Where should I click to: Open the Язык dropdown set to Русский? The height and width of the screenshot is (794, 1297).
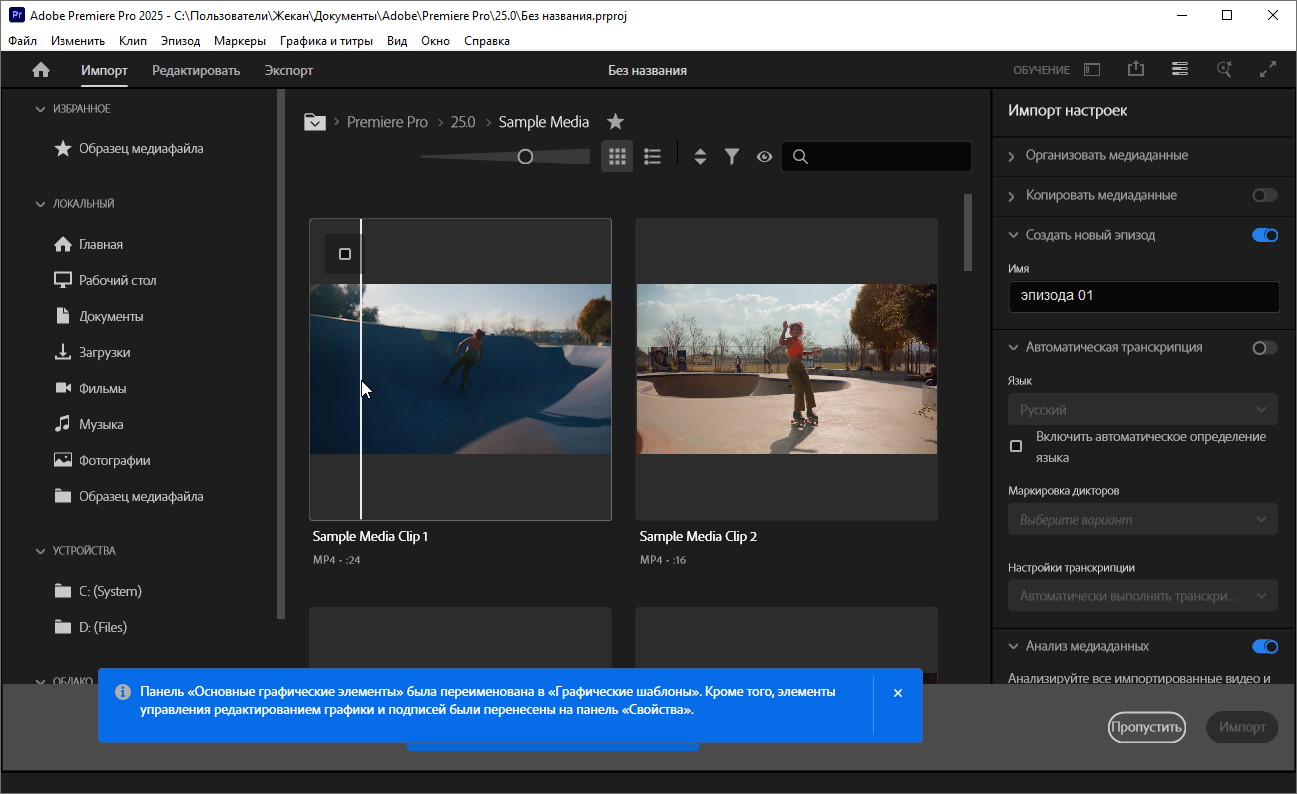[1143, 409]
